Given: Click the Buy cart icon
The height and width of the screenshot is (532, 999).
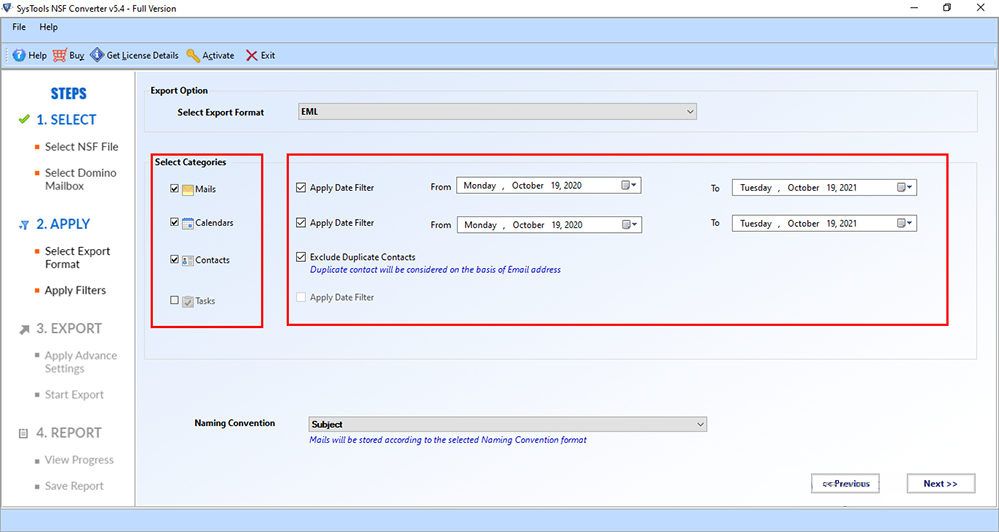Looking at the screenshot, I should coord(59,55).
